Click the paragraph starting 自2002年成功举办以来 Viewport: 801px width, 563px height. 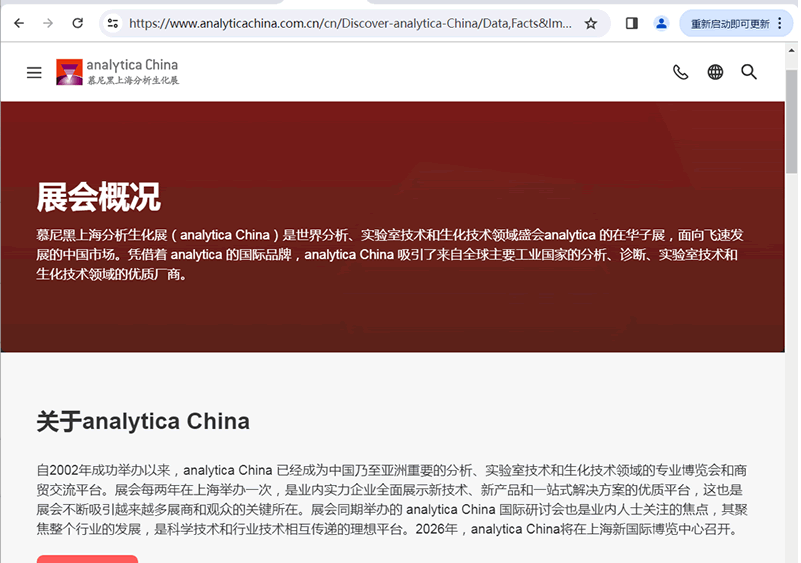392,499
